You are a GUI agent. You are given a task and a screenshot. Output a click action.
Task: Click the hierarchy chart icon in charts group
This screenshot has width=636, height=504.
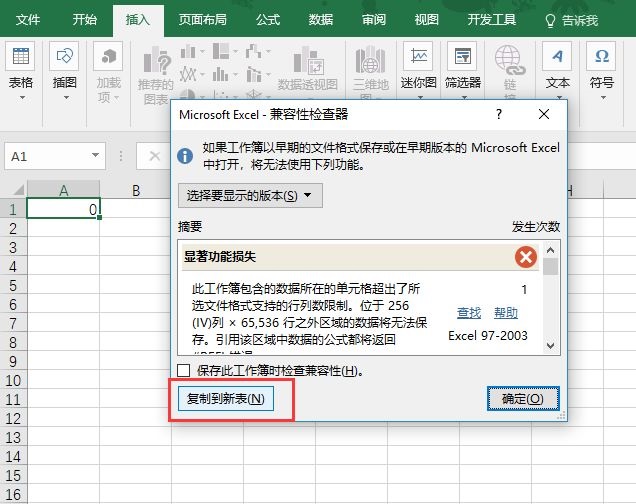(x=221, y=51)
